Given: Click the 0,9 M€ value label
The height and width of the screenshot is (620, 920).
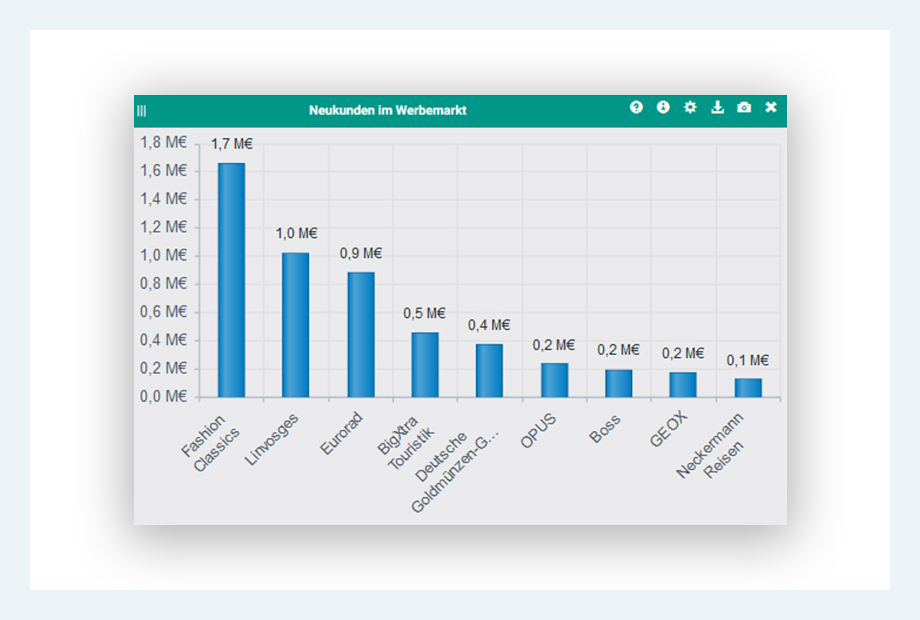Looking at the screenshot, I should click(x=361, y=253).
